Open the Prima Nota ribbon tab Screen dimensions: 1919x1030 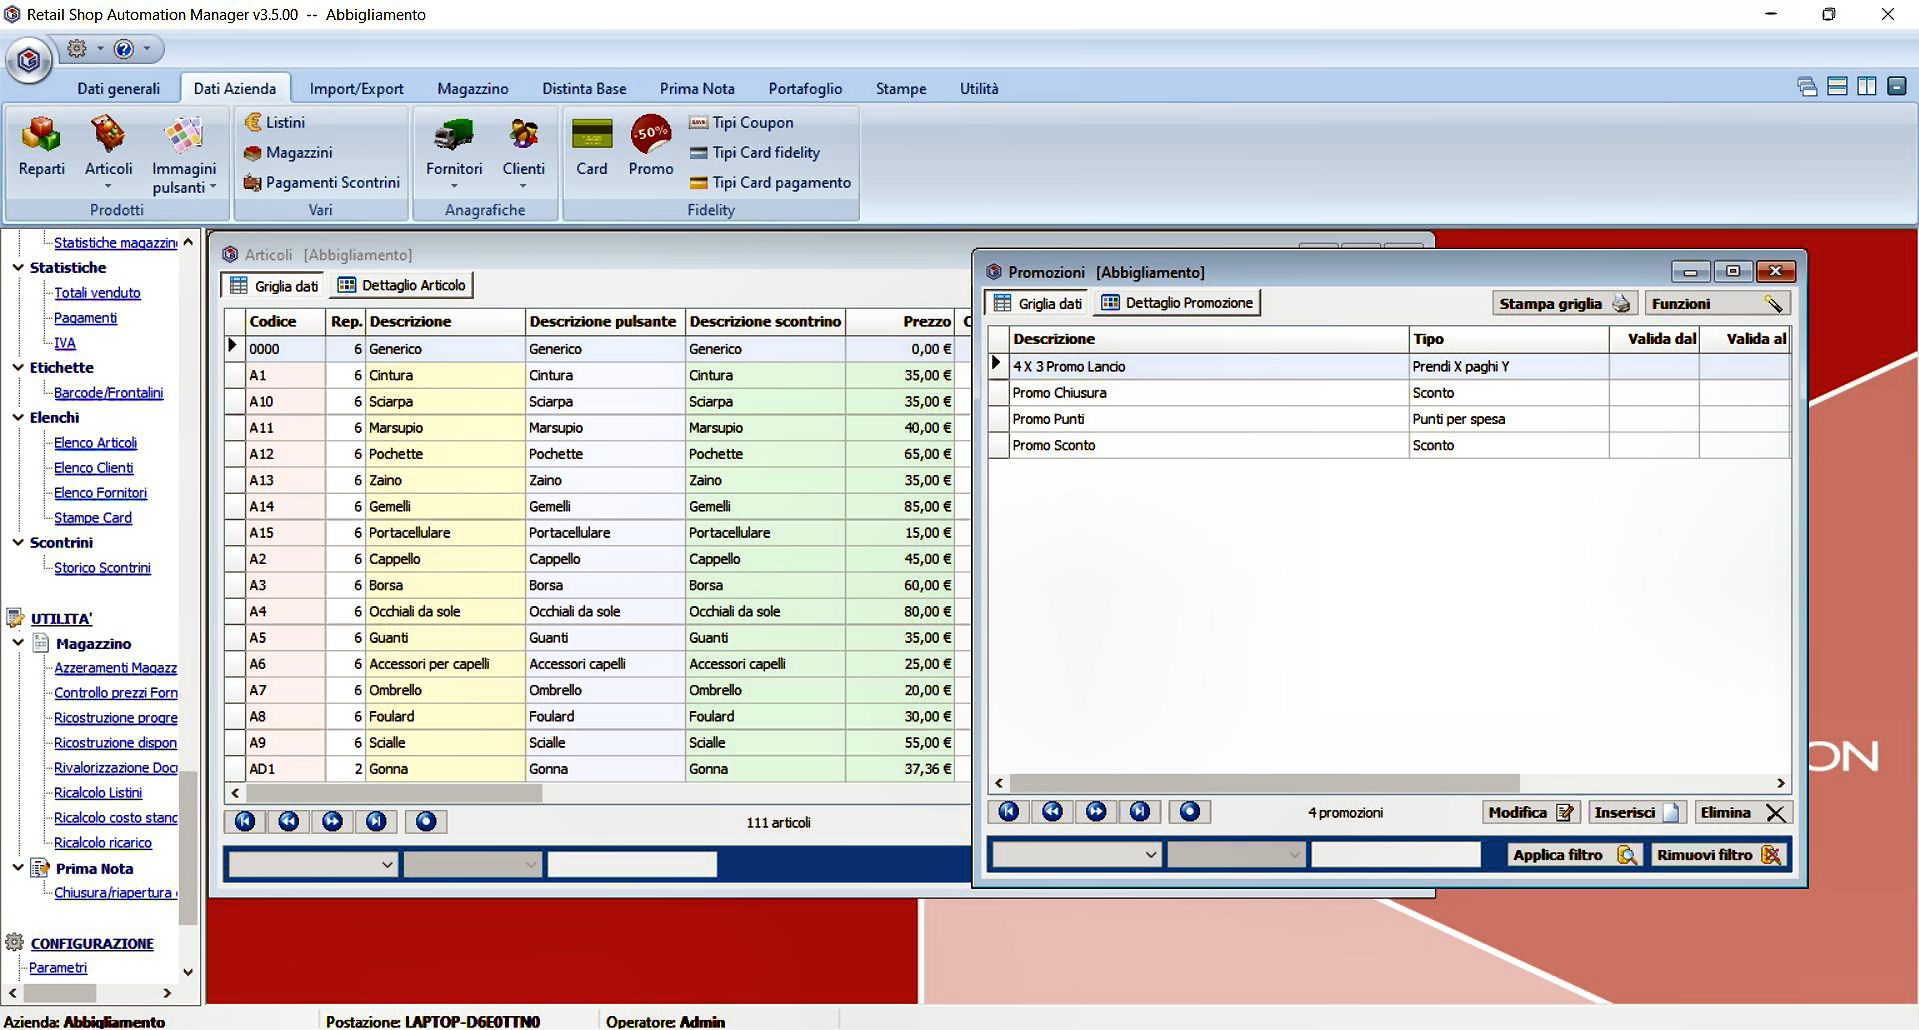coord(697,88)
